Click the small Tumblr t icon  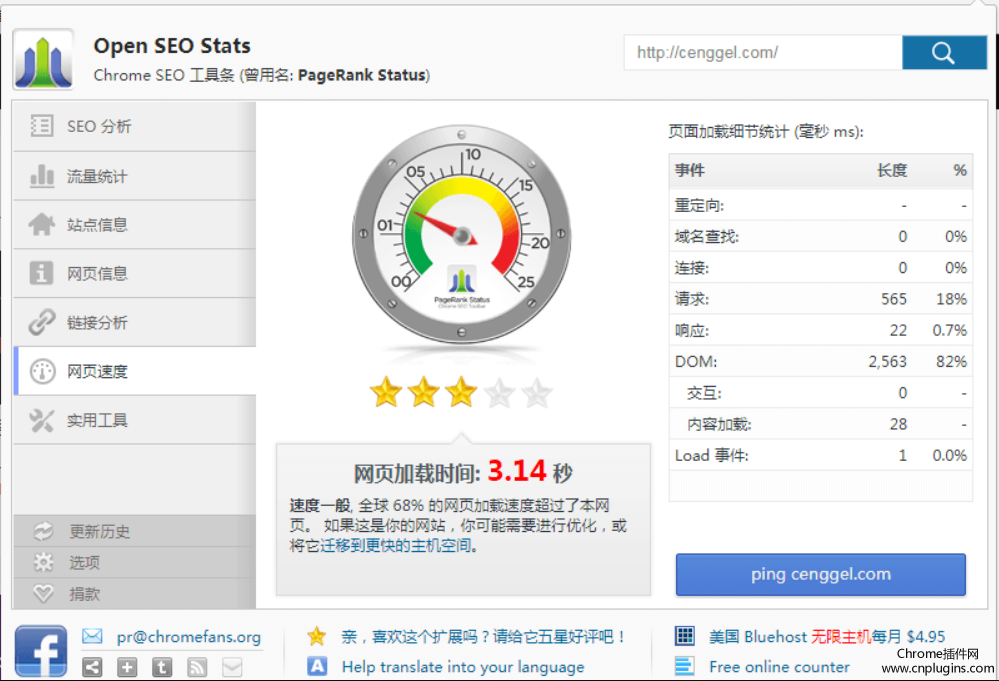(162, 667)
